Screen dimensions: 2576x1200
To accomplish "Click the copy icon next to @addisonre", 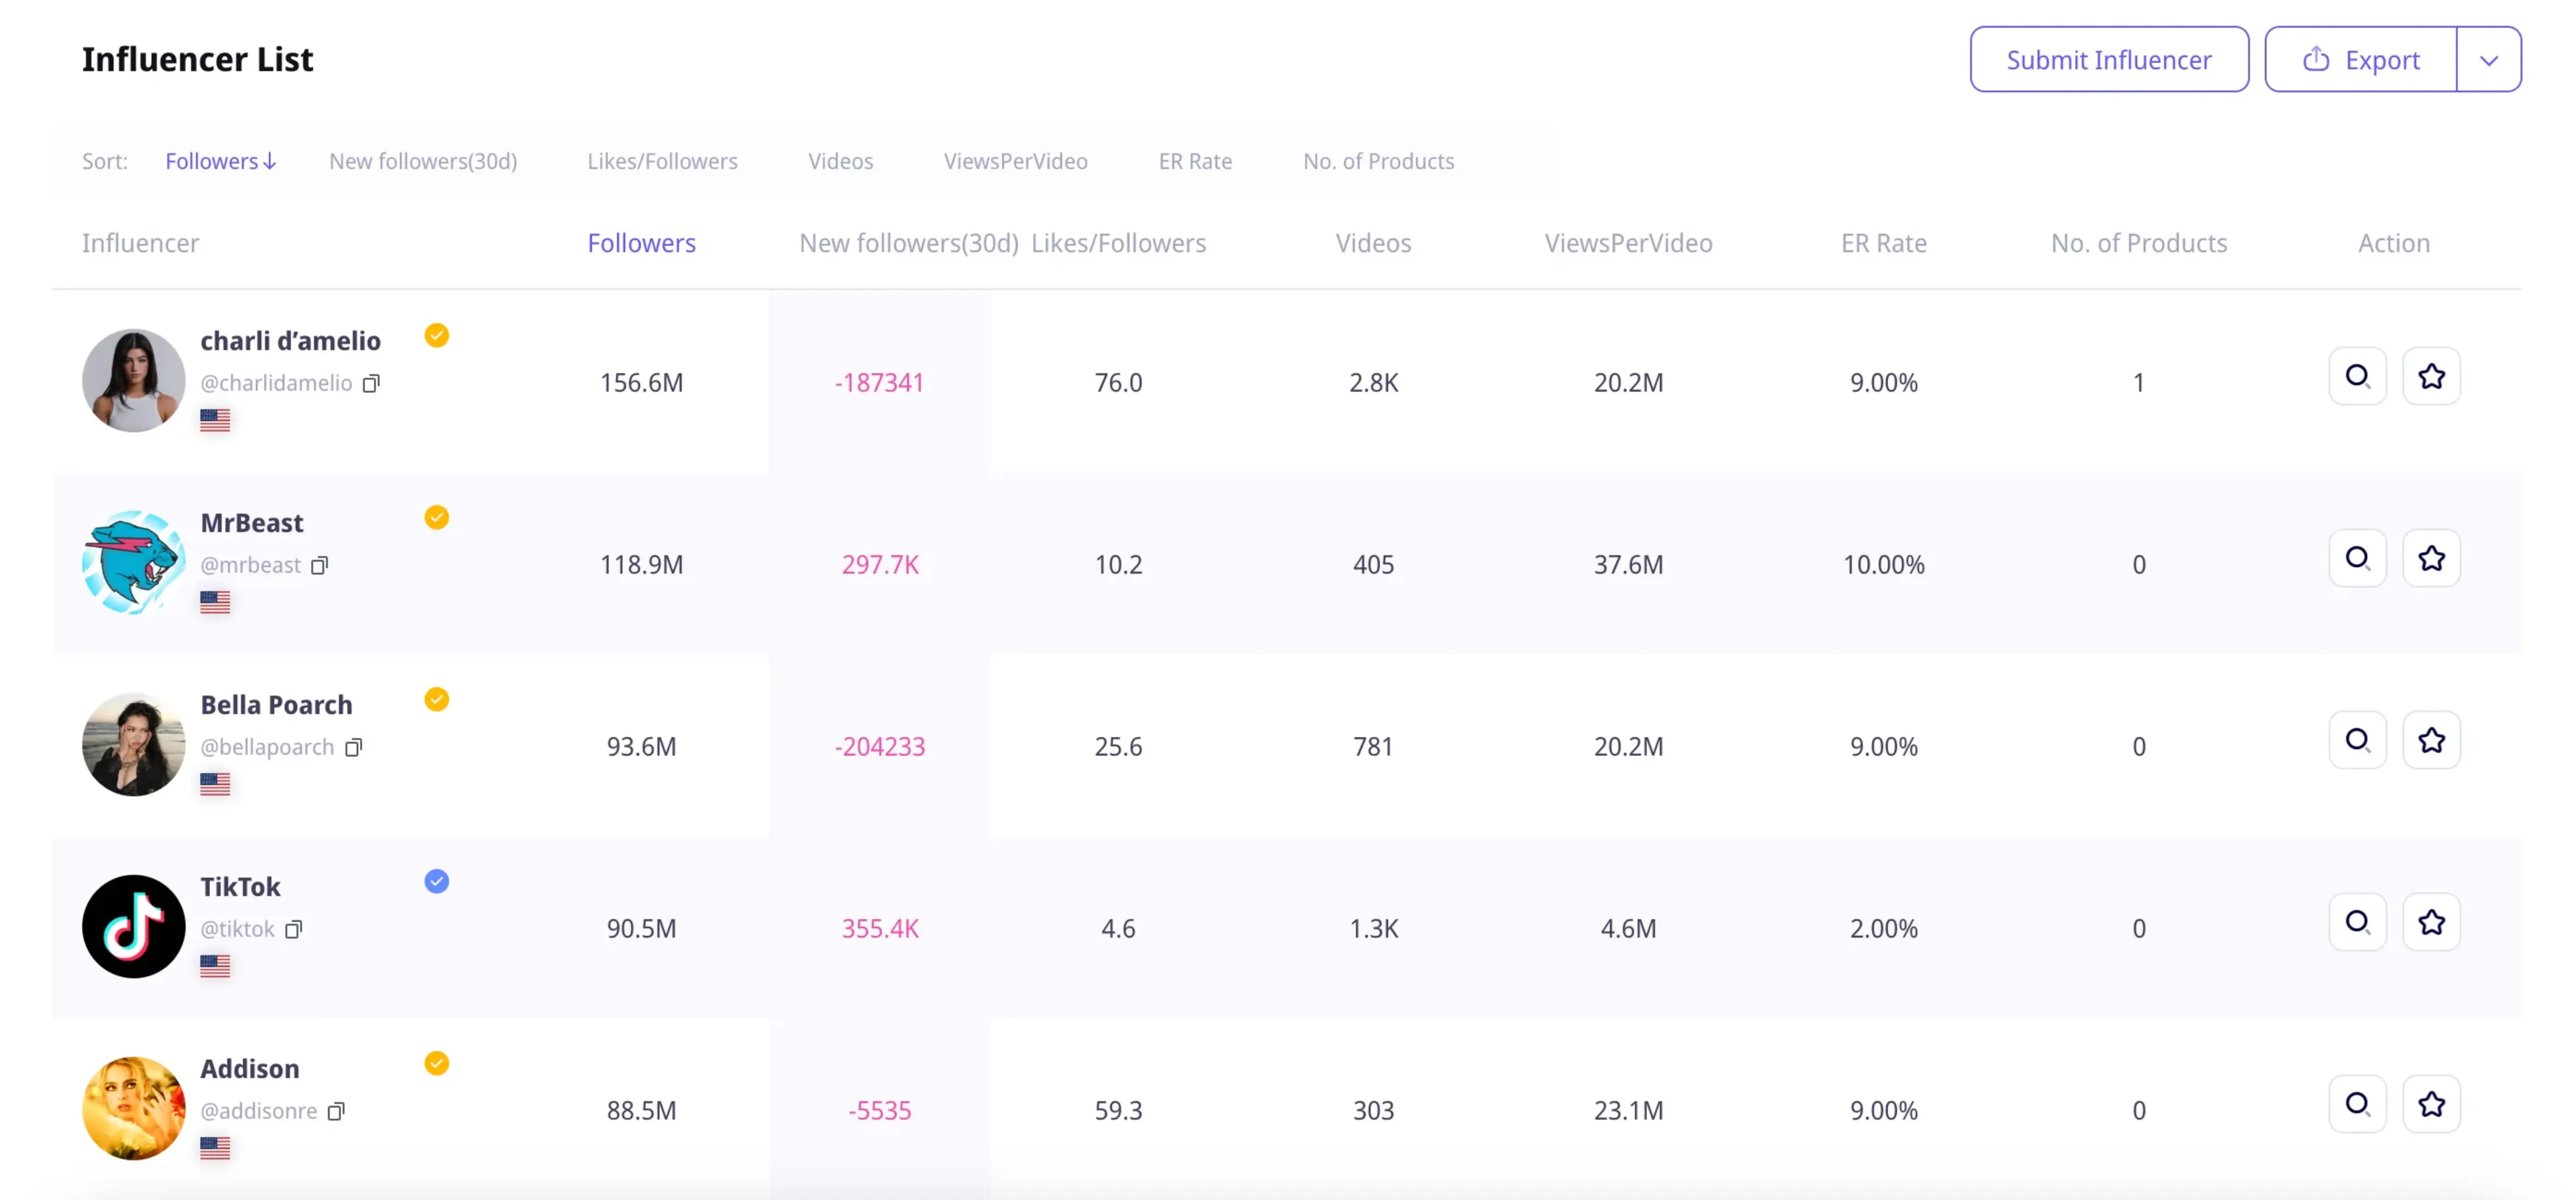I will (x=336, y=1111).
